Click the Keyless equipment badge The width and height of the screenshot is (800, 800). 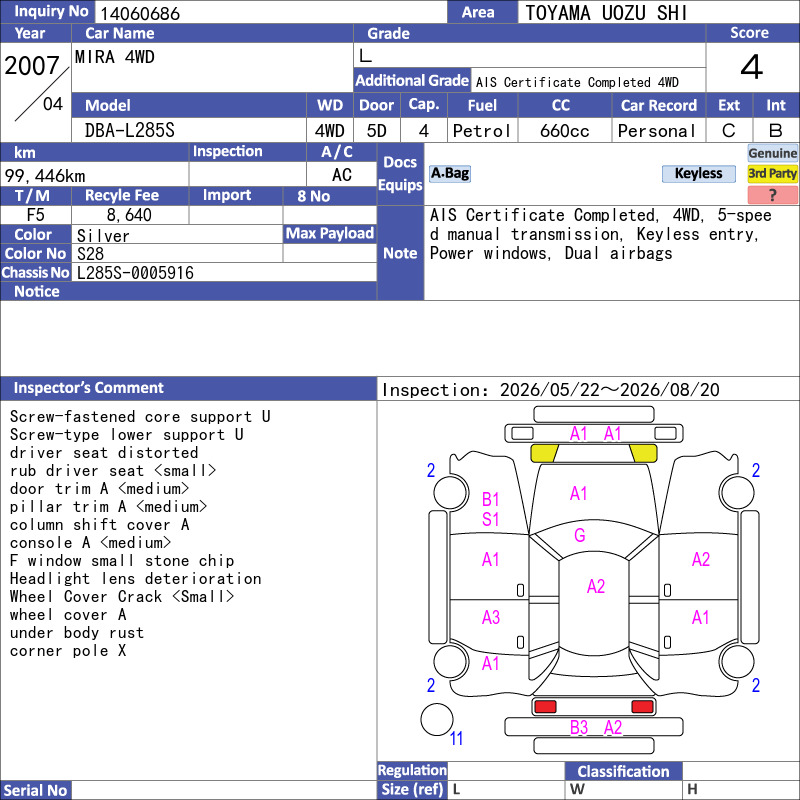click(x=698, y=173)
